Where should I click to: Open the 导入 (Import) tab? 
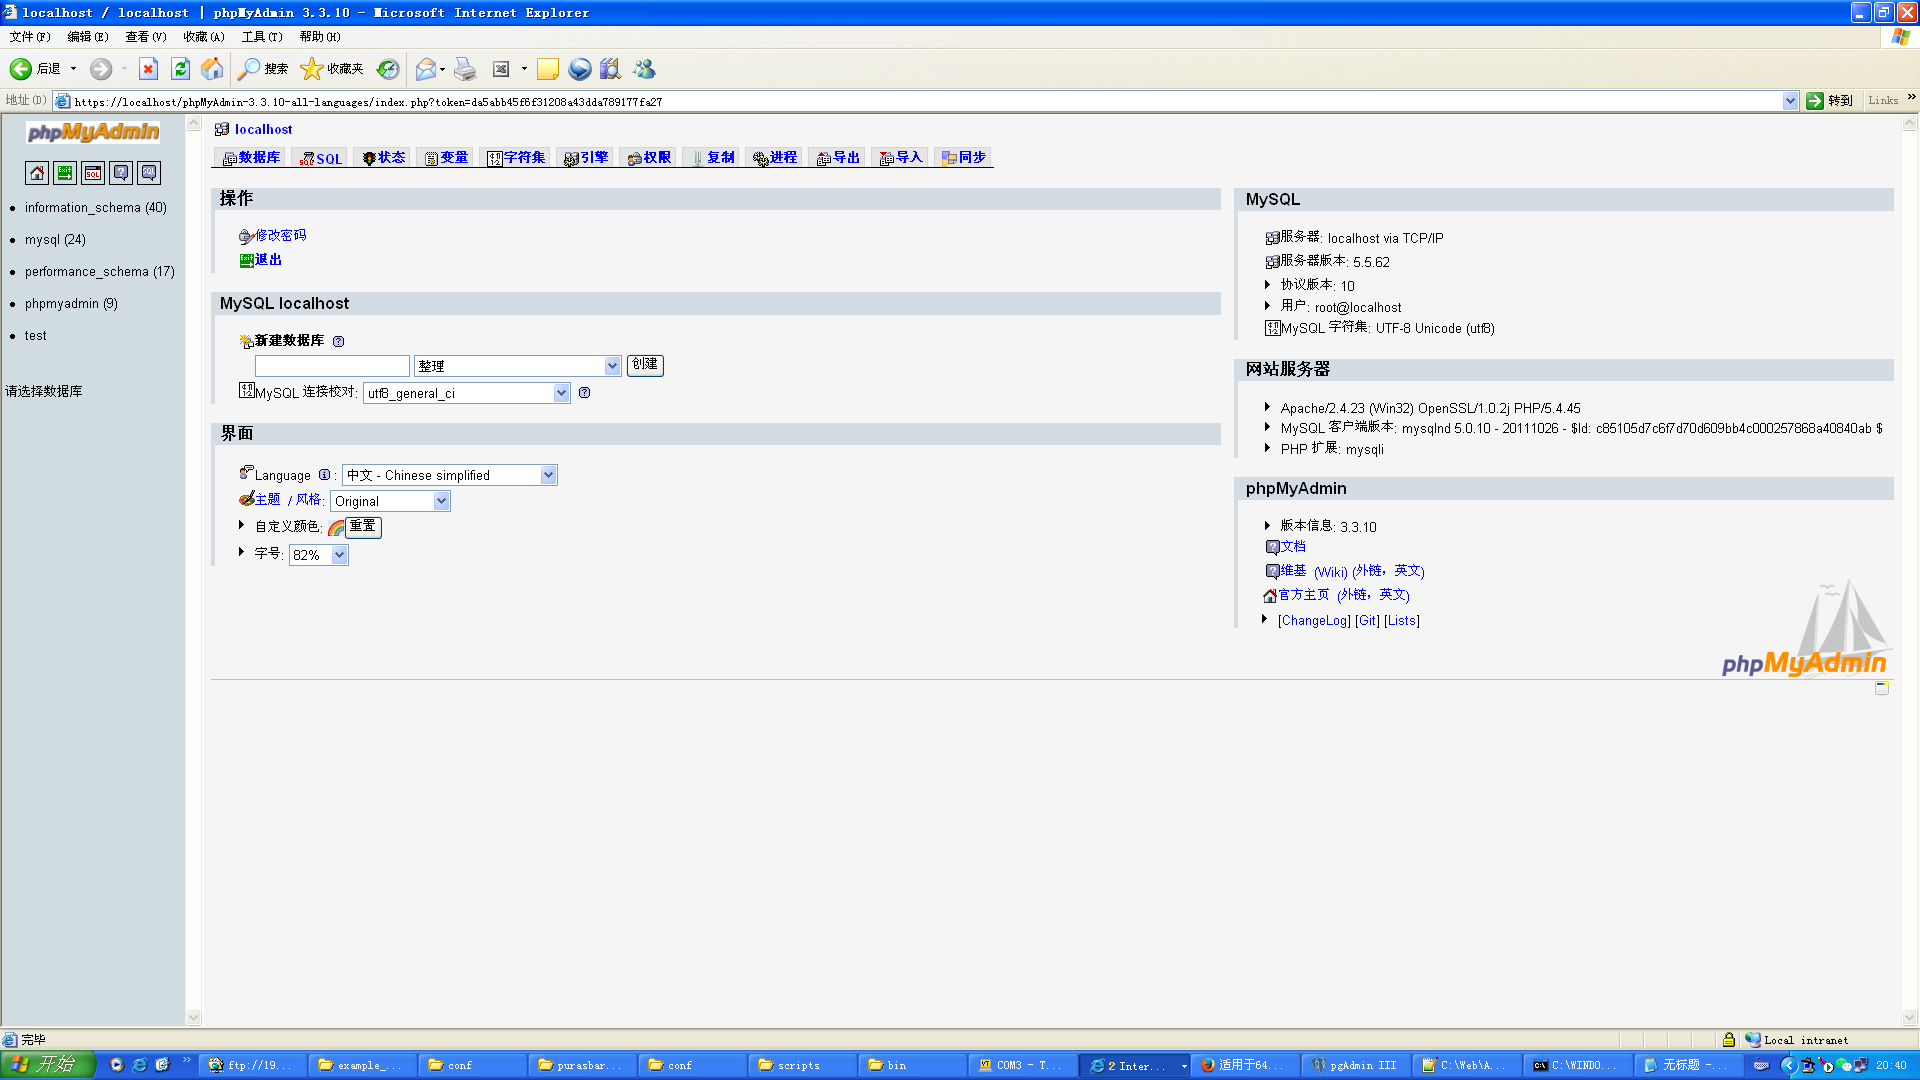901,158
